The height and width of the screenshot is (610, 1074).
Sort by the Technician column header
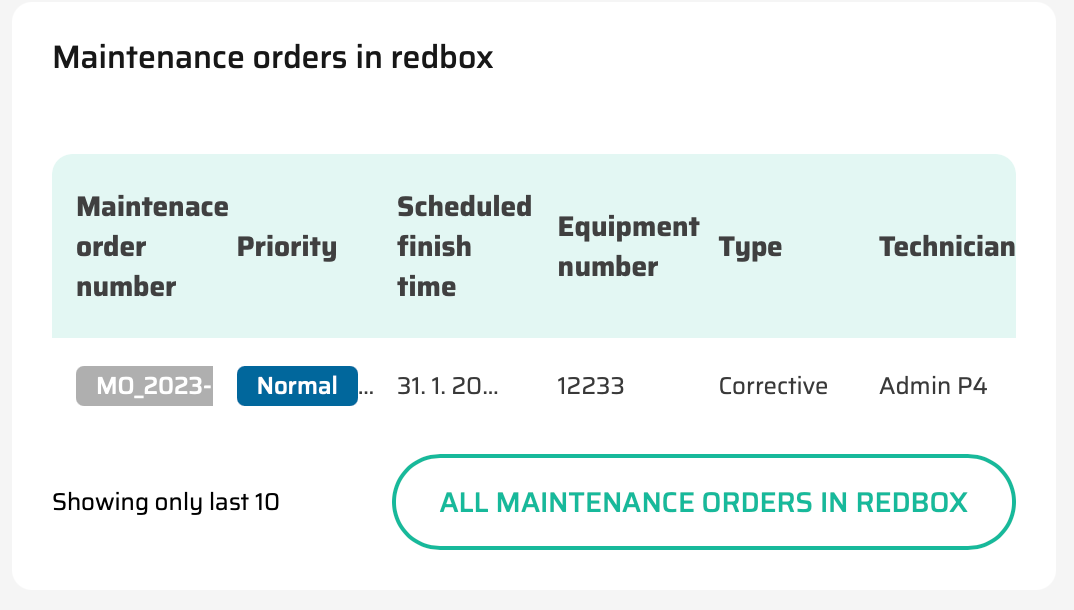946,247
